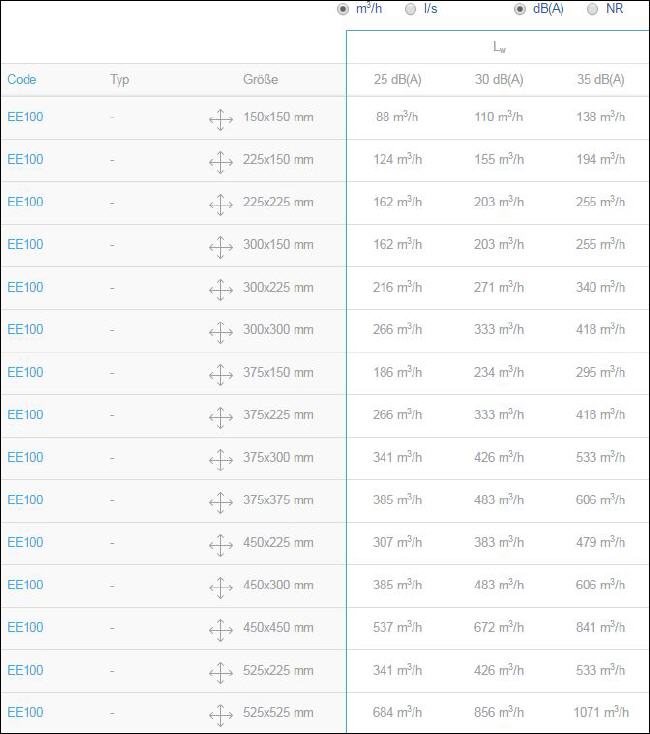650x734 pixels.
Task: Open EE100 link in the 150x150 mm row
Action: [x=25, y=117]
